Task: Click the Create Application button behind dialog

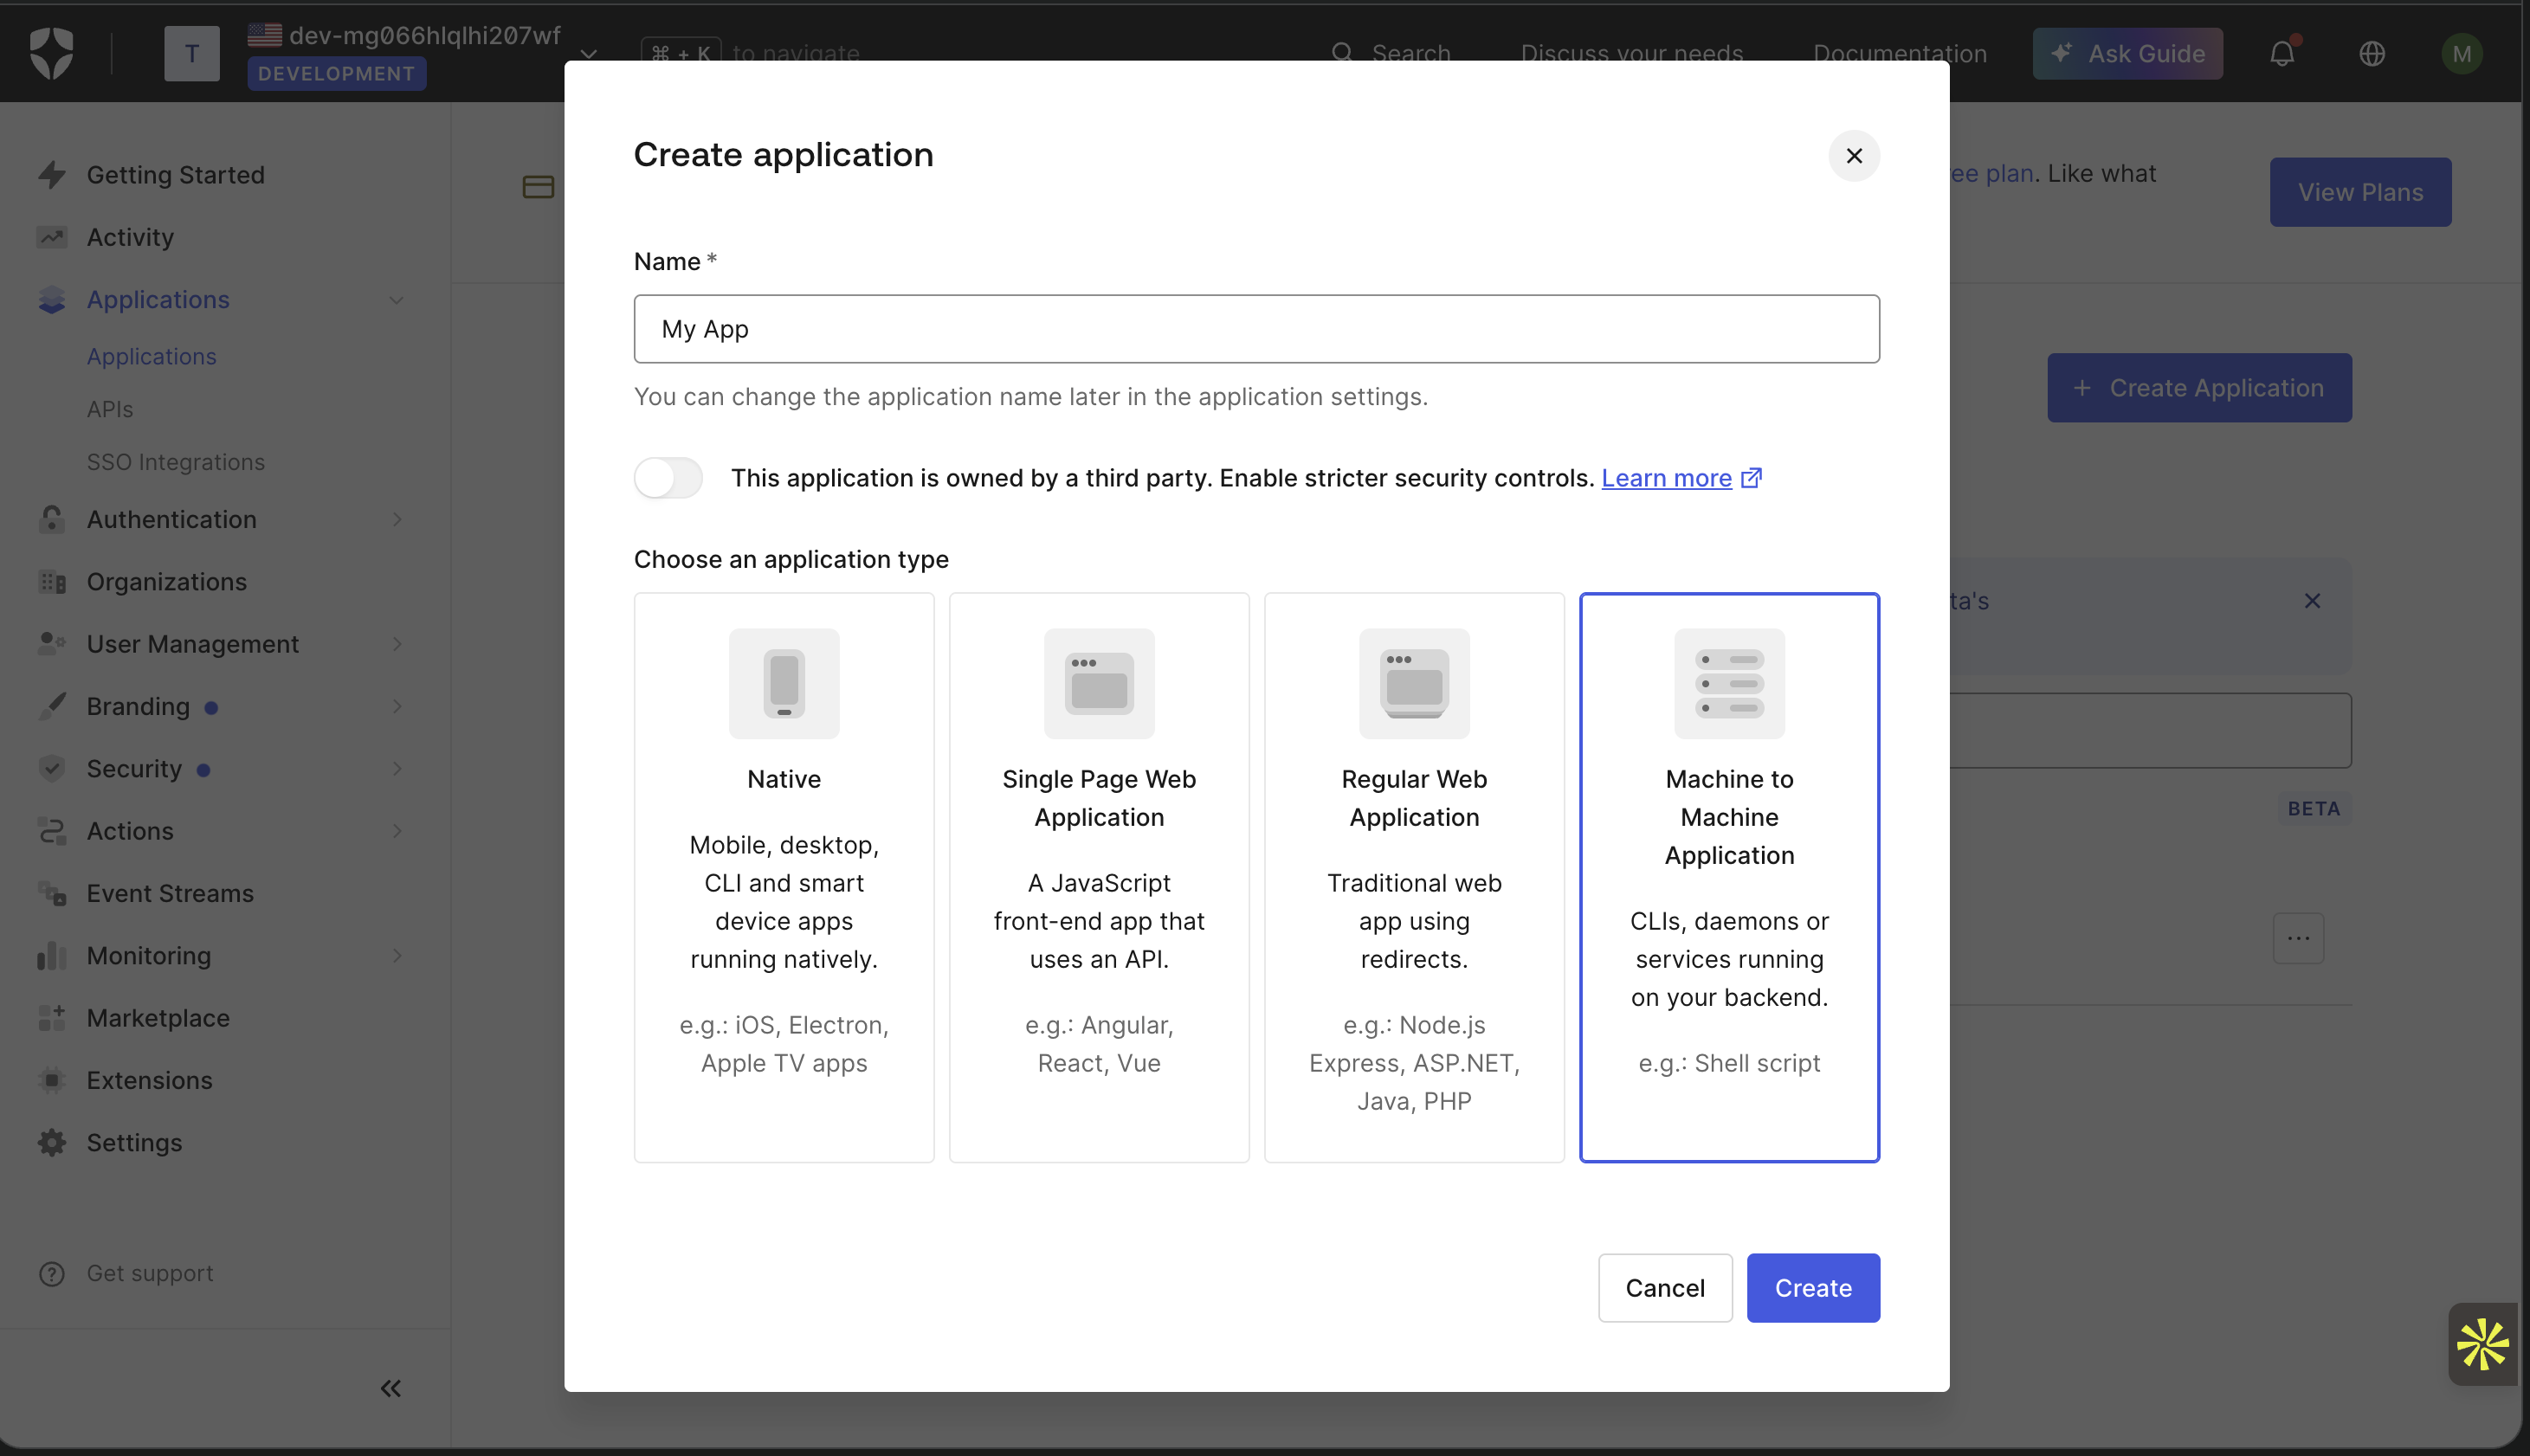Action: [2199, 388]
